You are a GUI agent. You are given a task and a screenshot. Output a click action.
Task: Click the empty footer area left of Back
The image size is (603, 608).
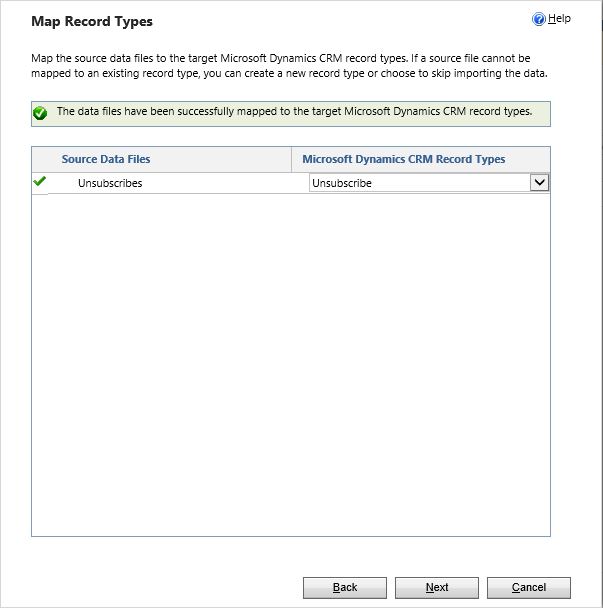(150, 587)
